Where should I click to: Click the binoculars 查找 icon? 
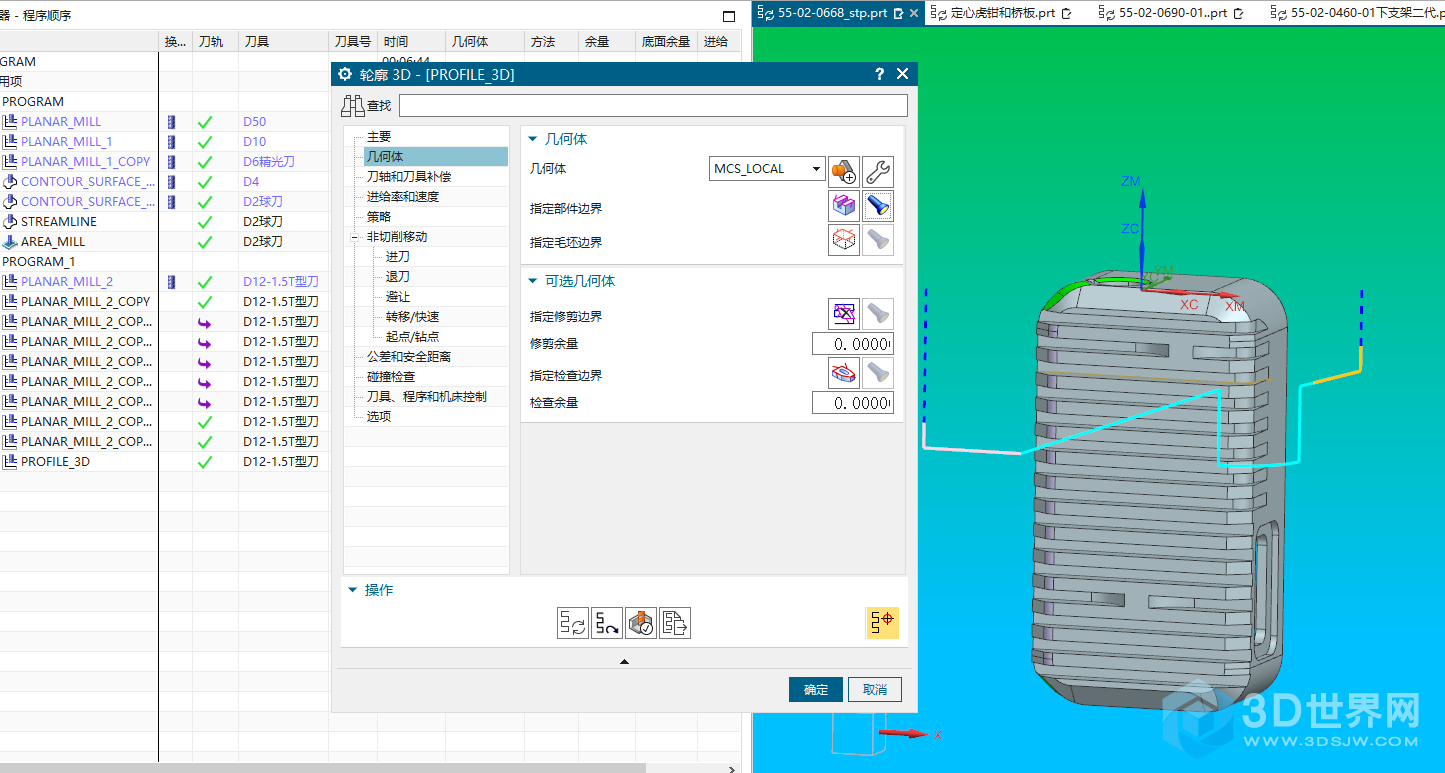(353, 105)
